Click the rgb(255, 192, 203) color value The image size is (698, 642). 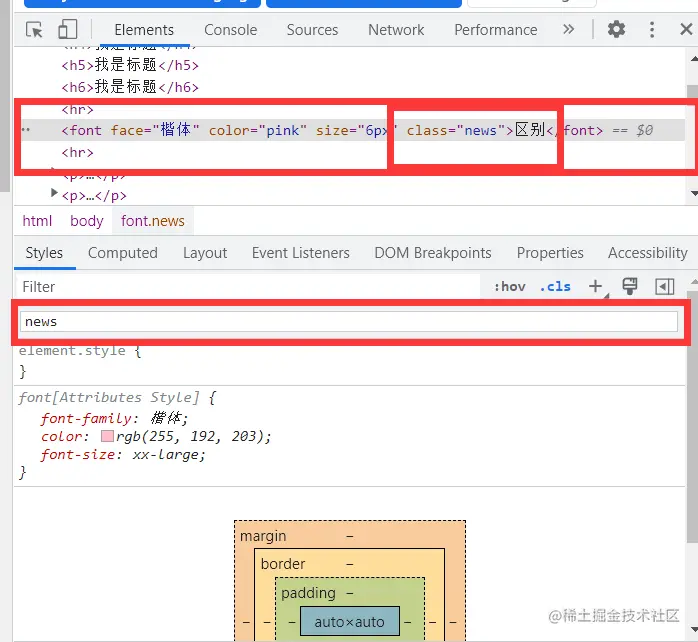click(x=191, y=436)
